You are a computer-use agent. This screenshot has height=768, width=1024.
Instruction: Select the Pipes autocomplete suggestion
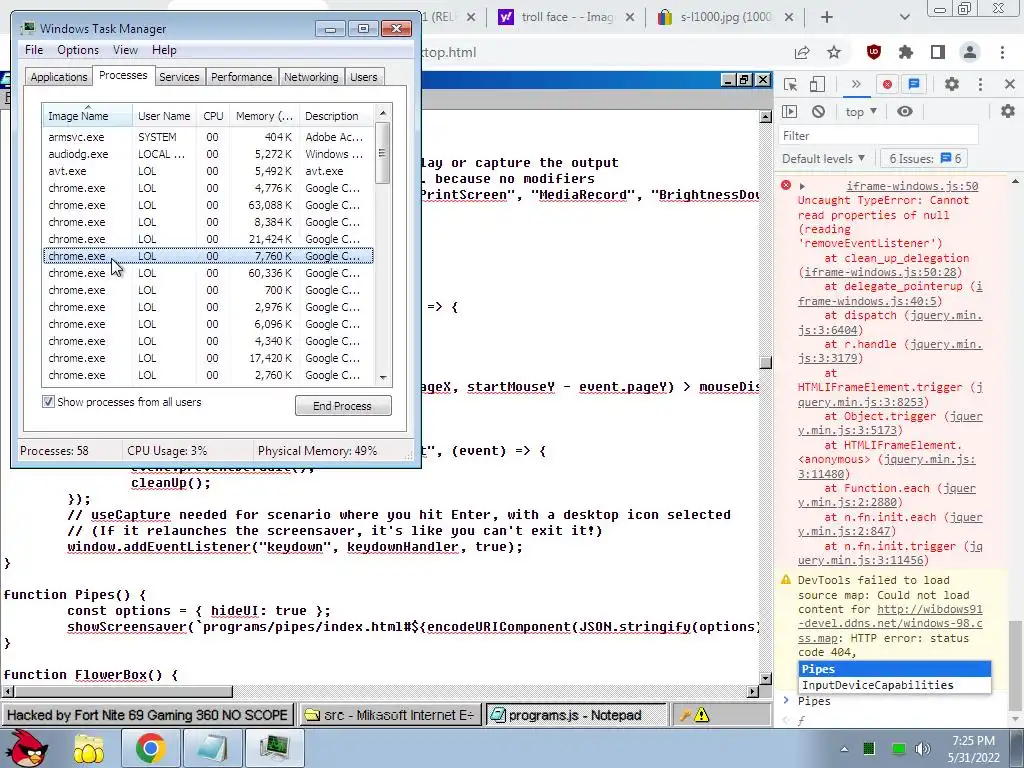tap(894, 669)
